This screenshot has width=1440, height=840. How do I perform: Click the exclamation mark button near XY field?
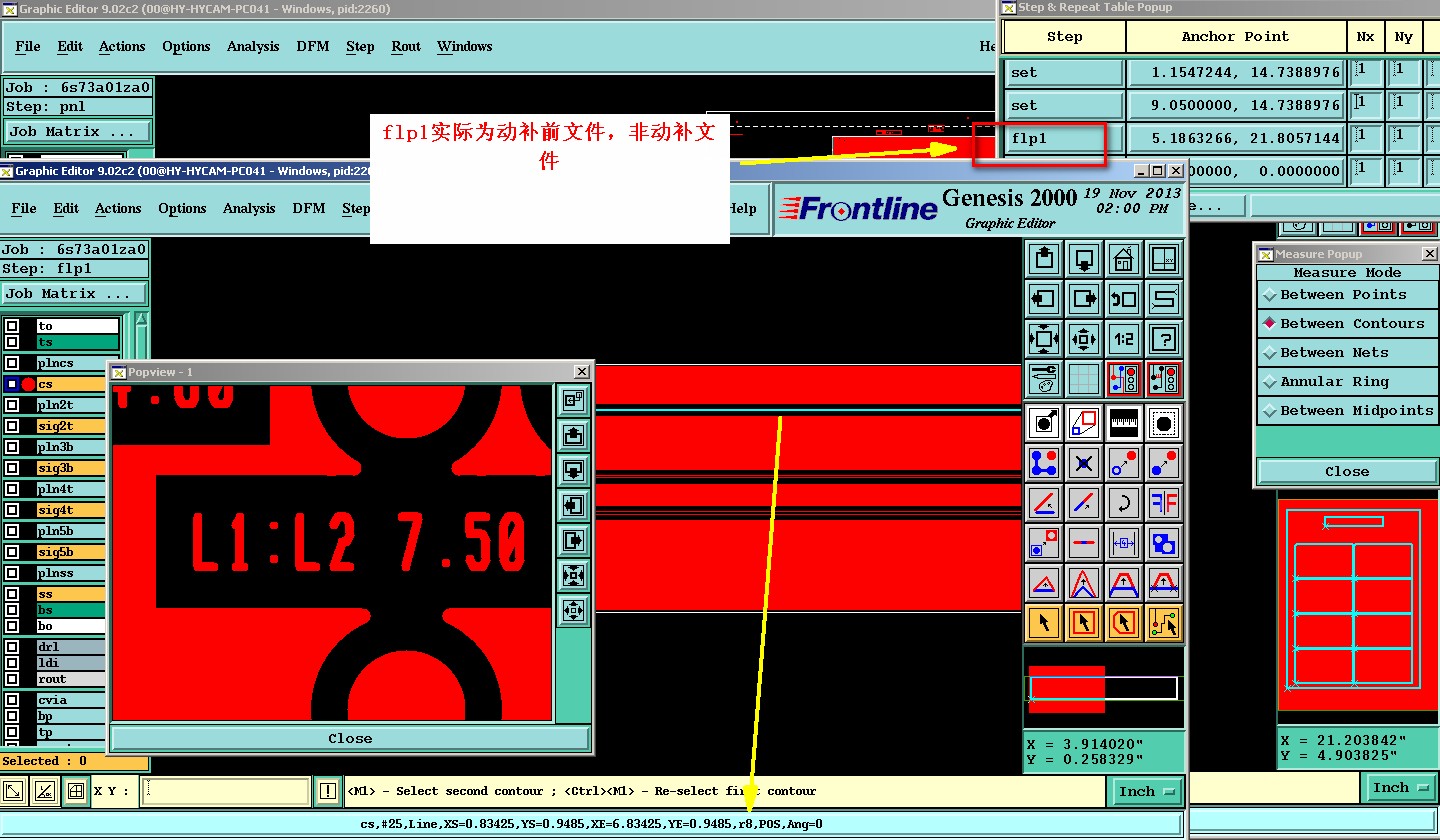click(x=328, y=791)
